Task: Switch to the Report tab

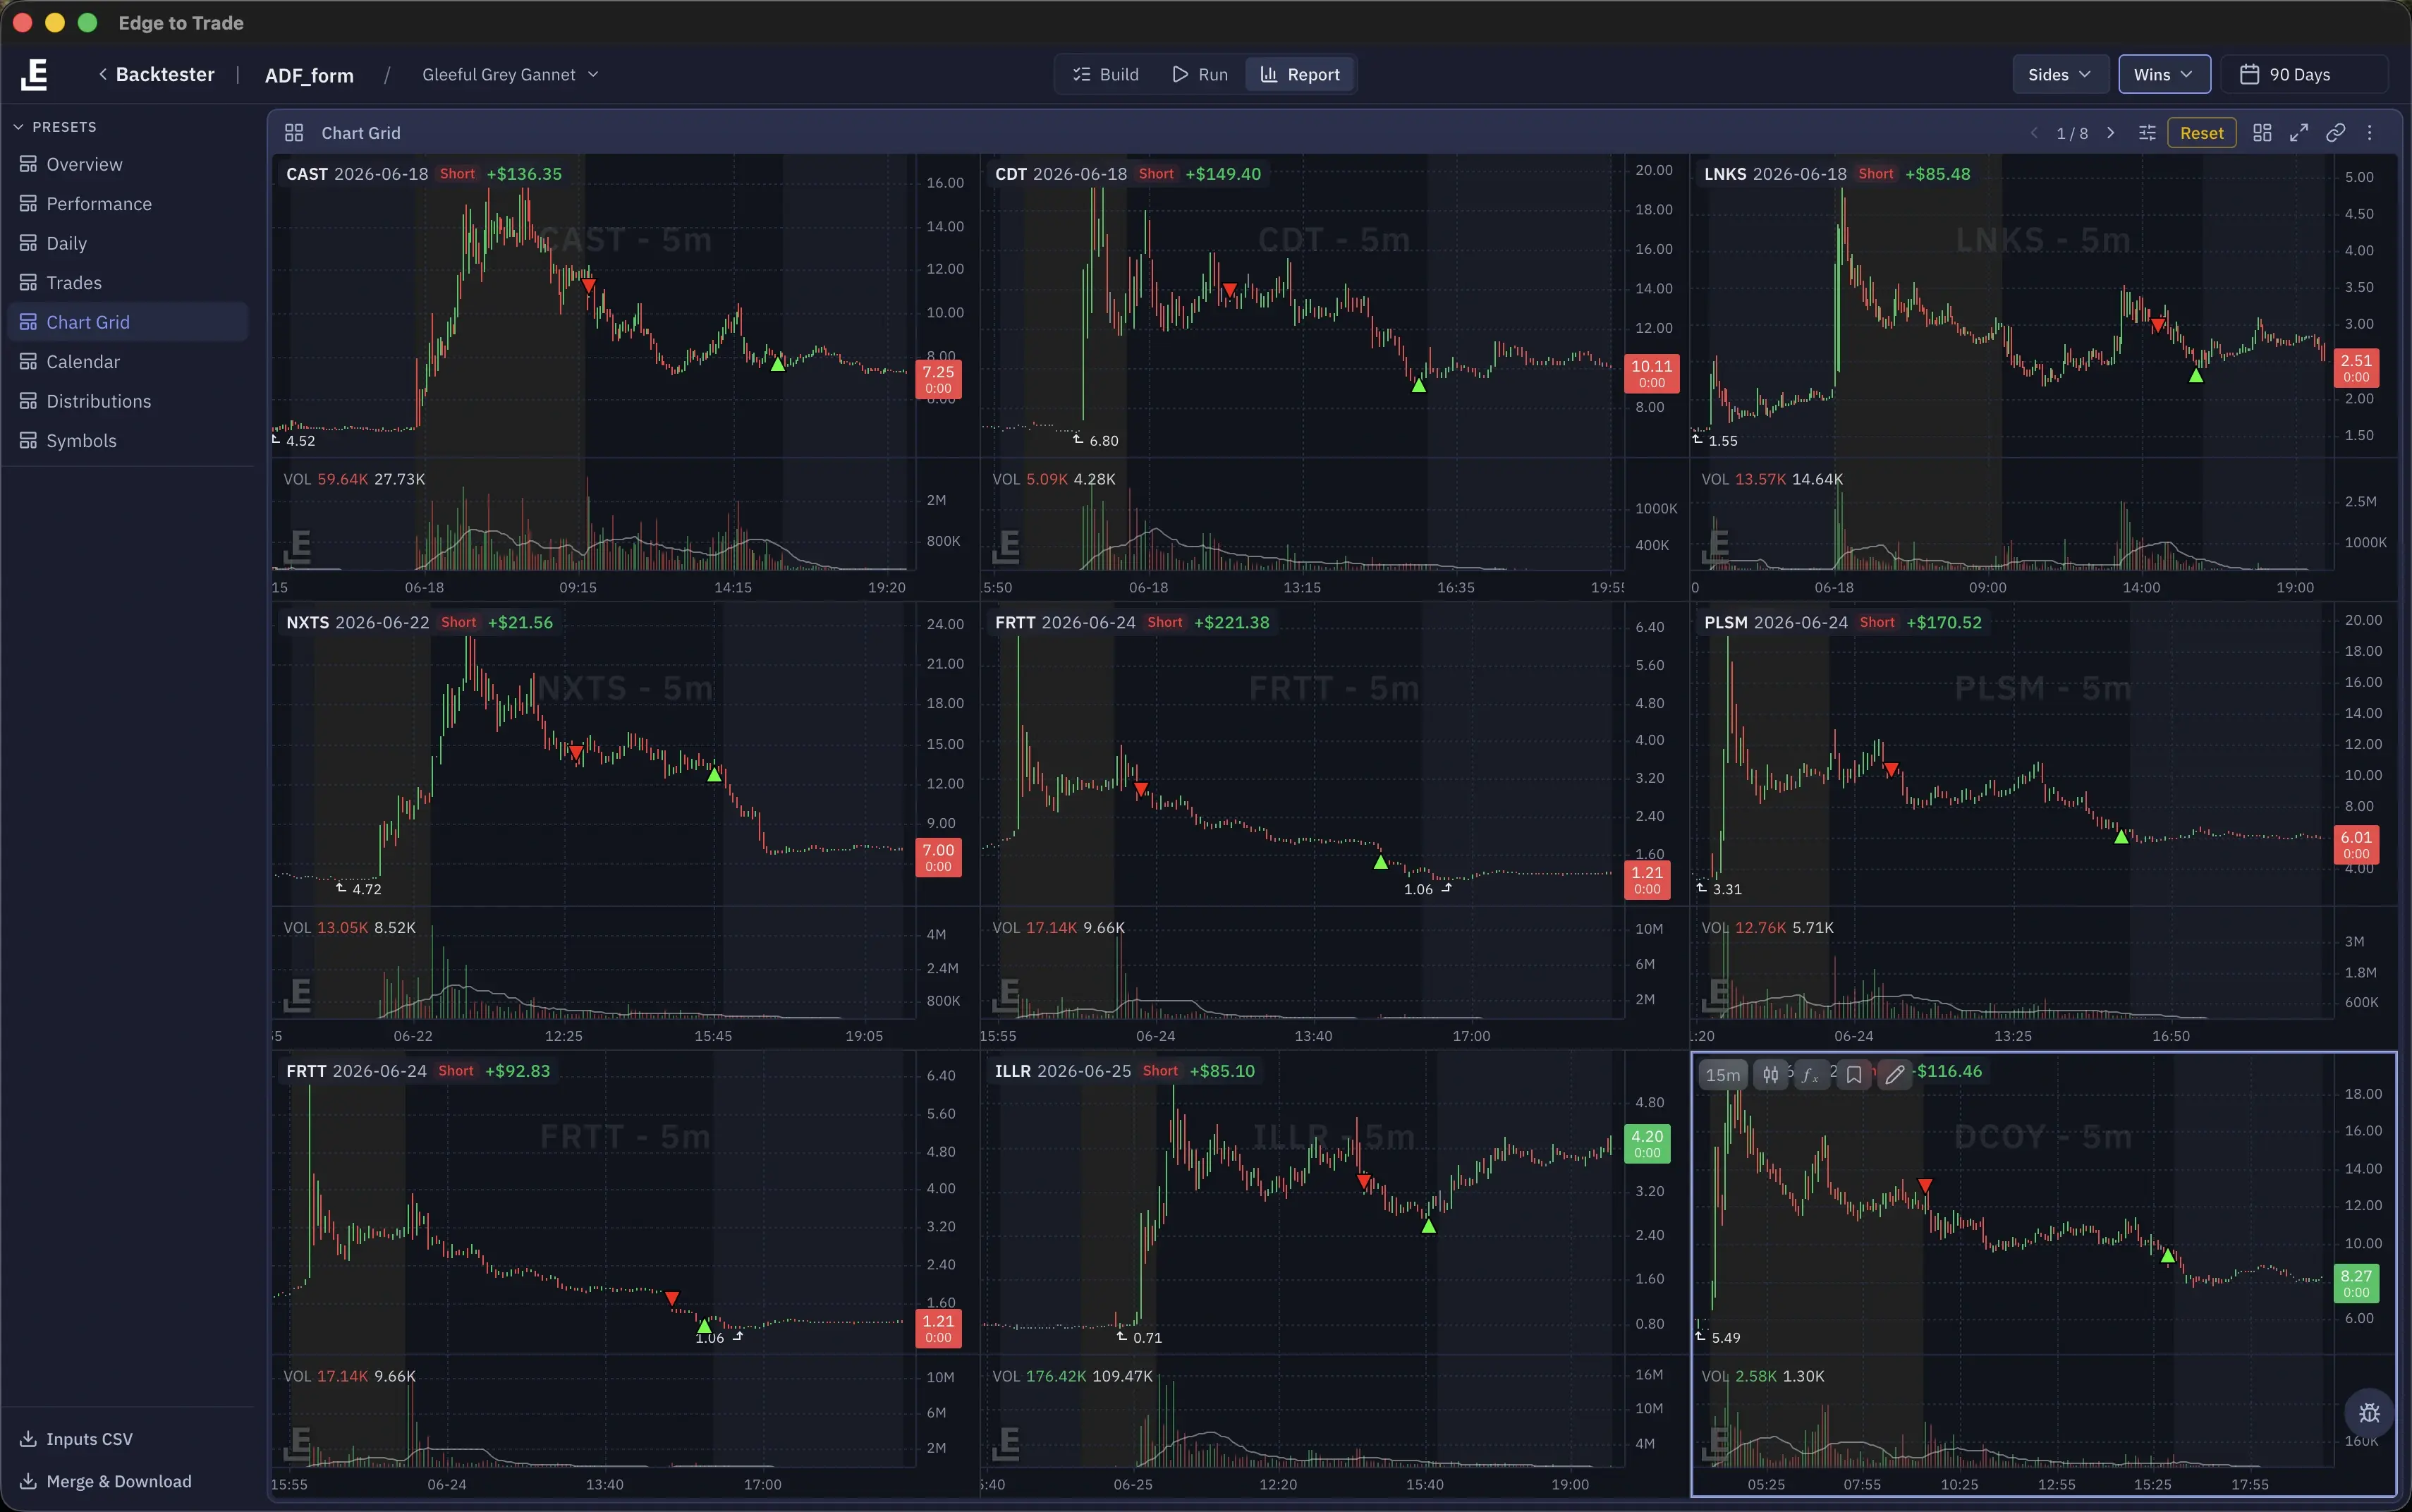Action: pos(1300,74)
